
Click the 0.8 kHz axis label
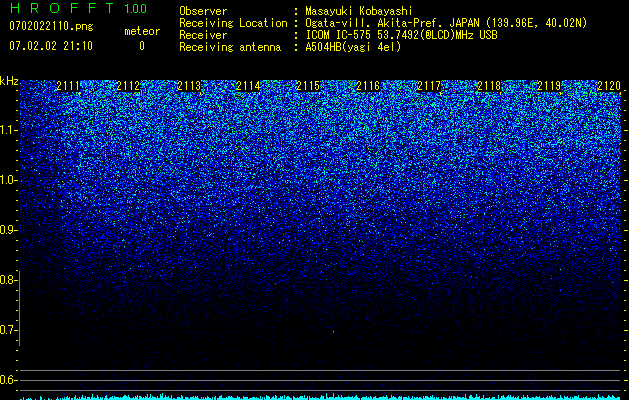[x=8, y=280]
